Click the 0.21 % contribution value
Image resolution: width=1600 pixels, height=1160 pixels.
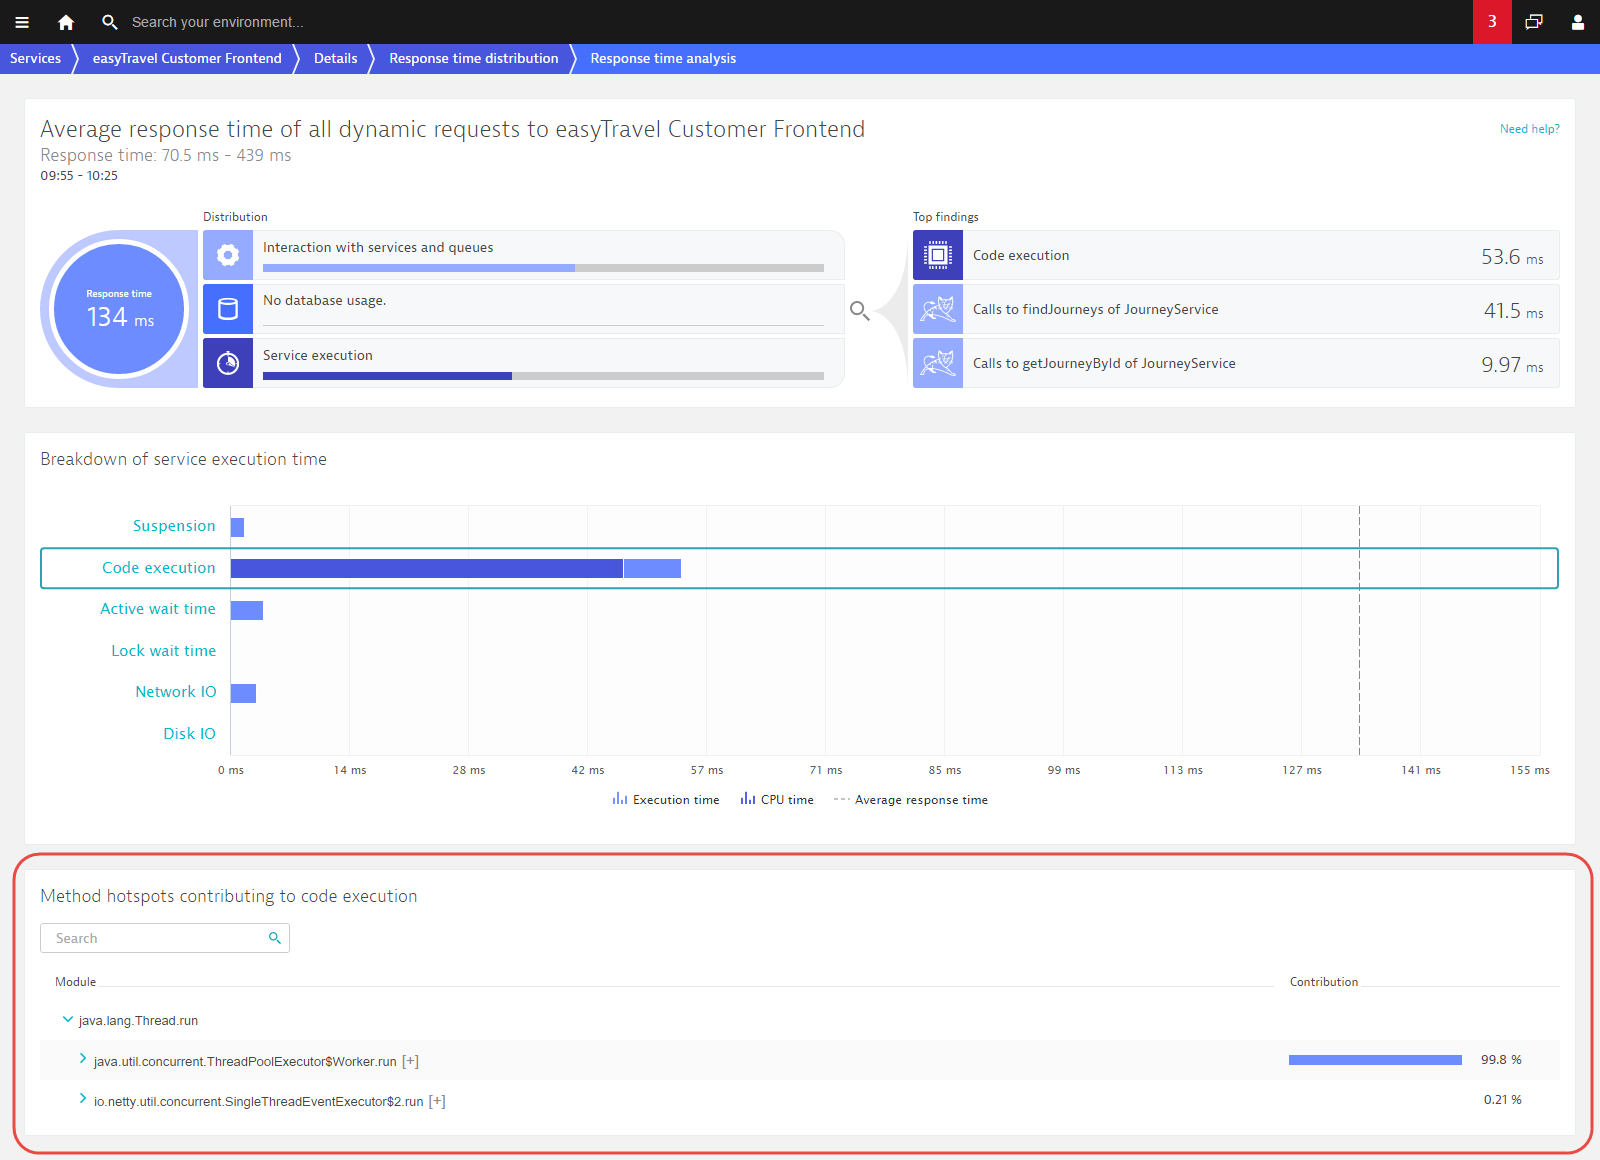[x=1502, y=1100]
